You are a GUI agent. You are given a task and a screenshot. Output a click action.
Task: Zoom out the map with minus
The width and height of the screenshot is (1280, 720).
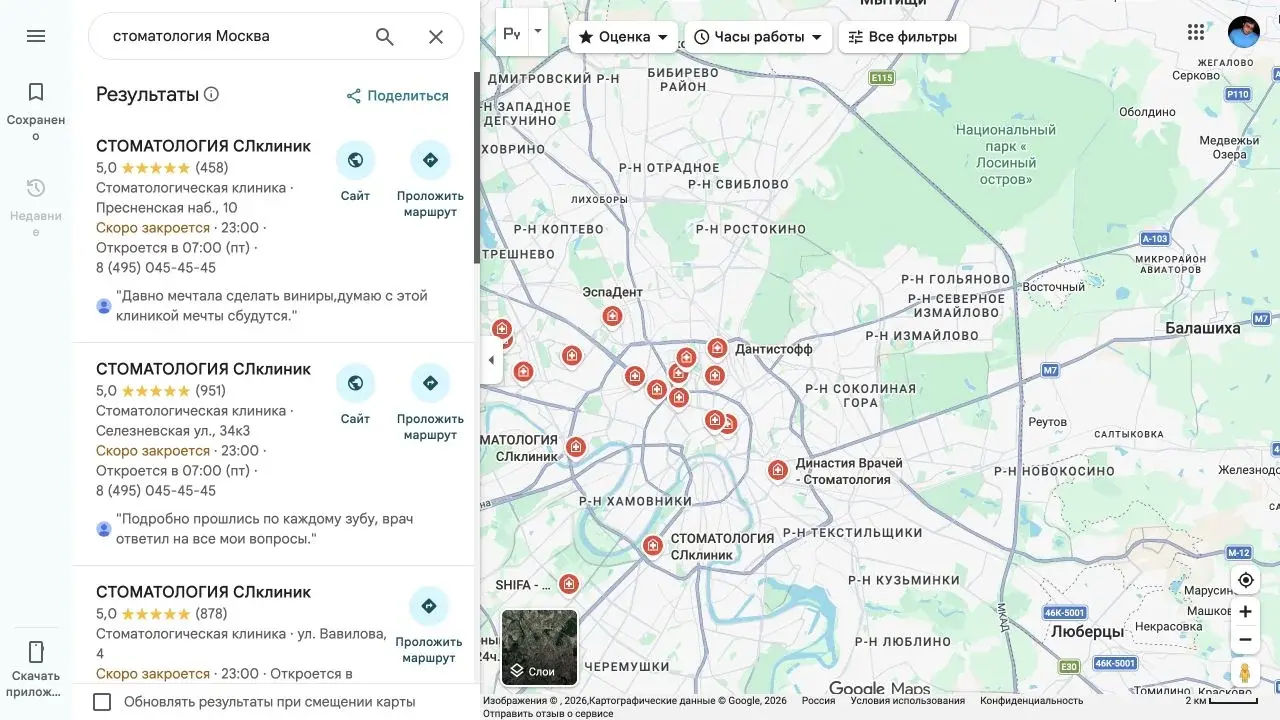(x=1245, y=639)
